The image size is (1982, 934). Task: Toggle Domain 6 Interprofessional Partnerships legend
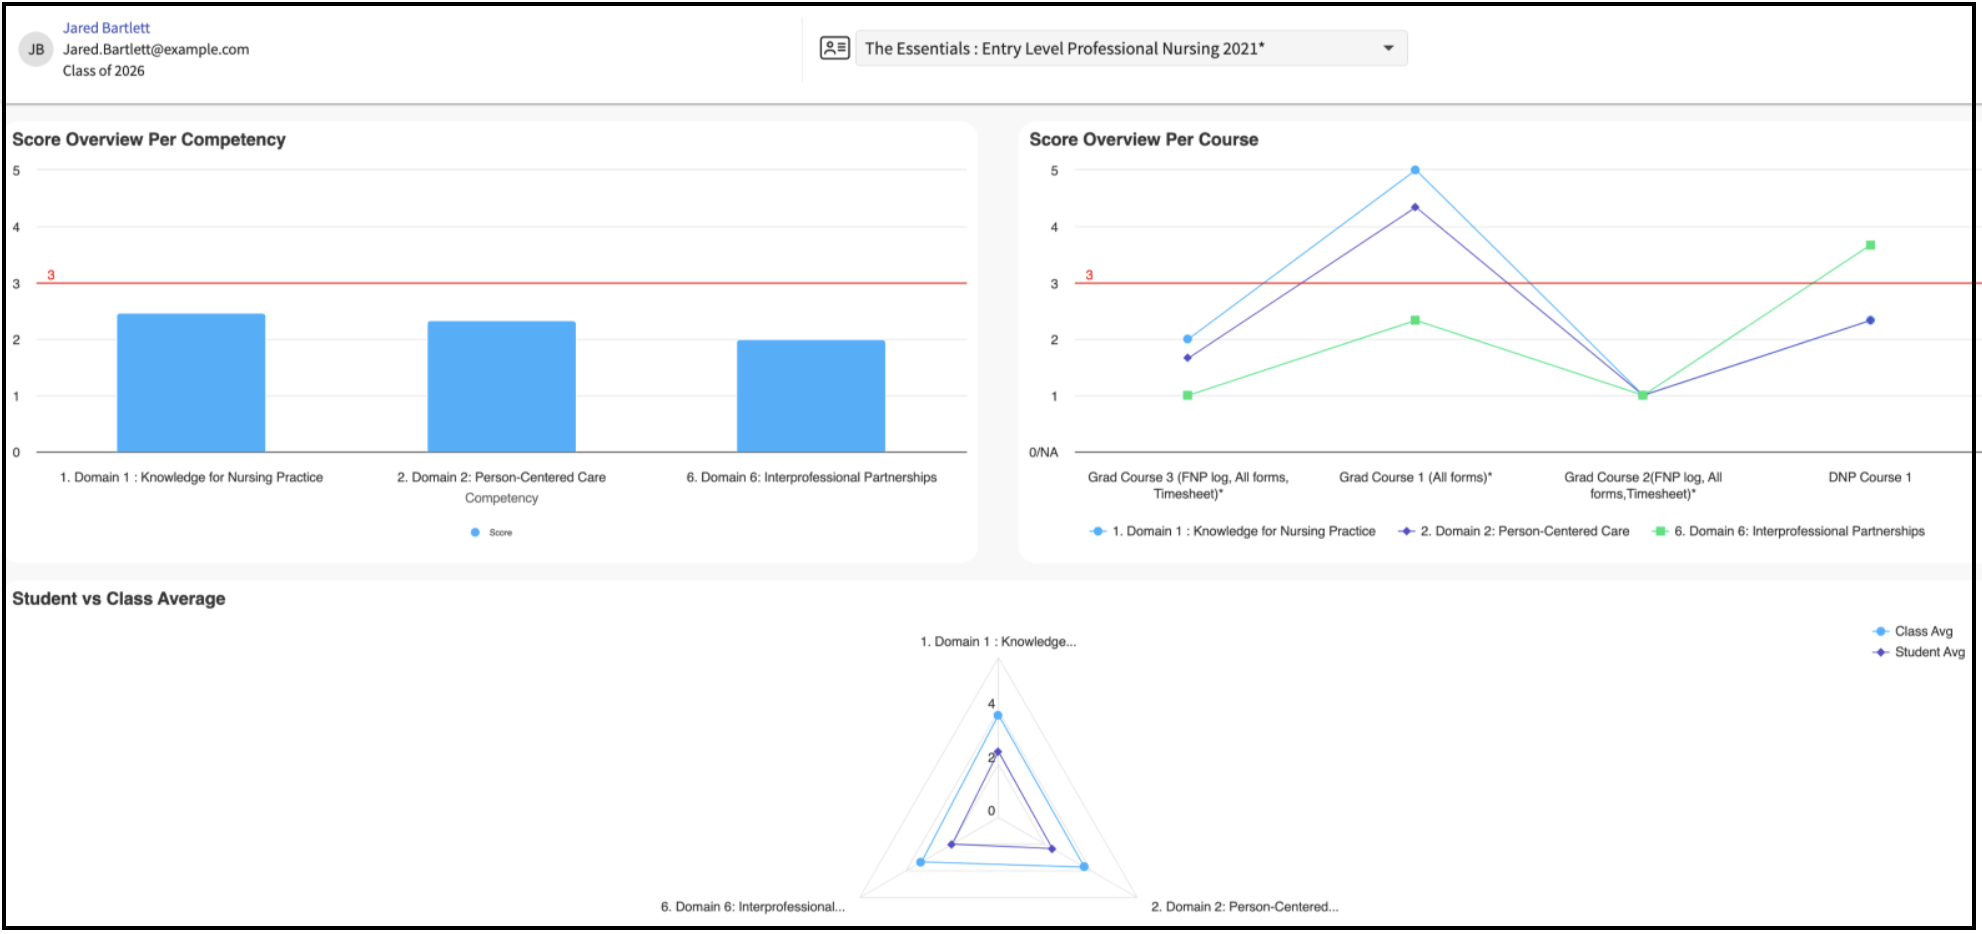tap(1788, 531)
